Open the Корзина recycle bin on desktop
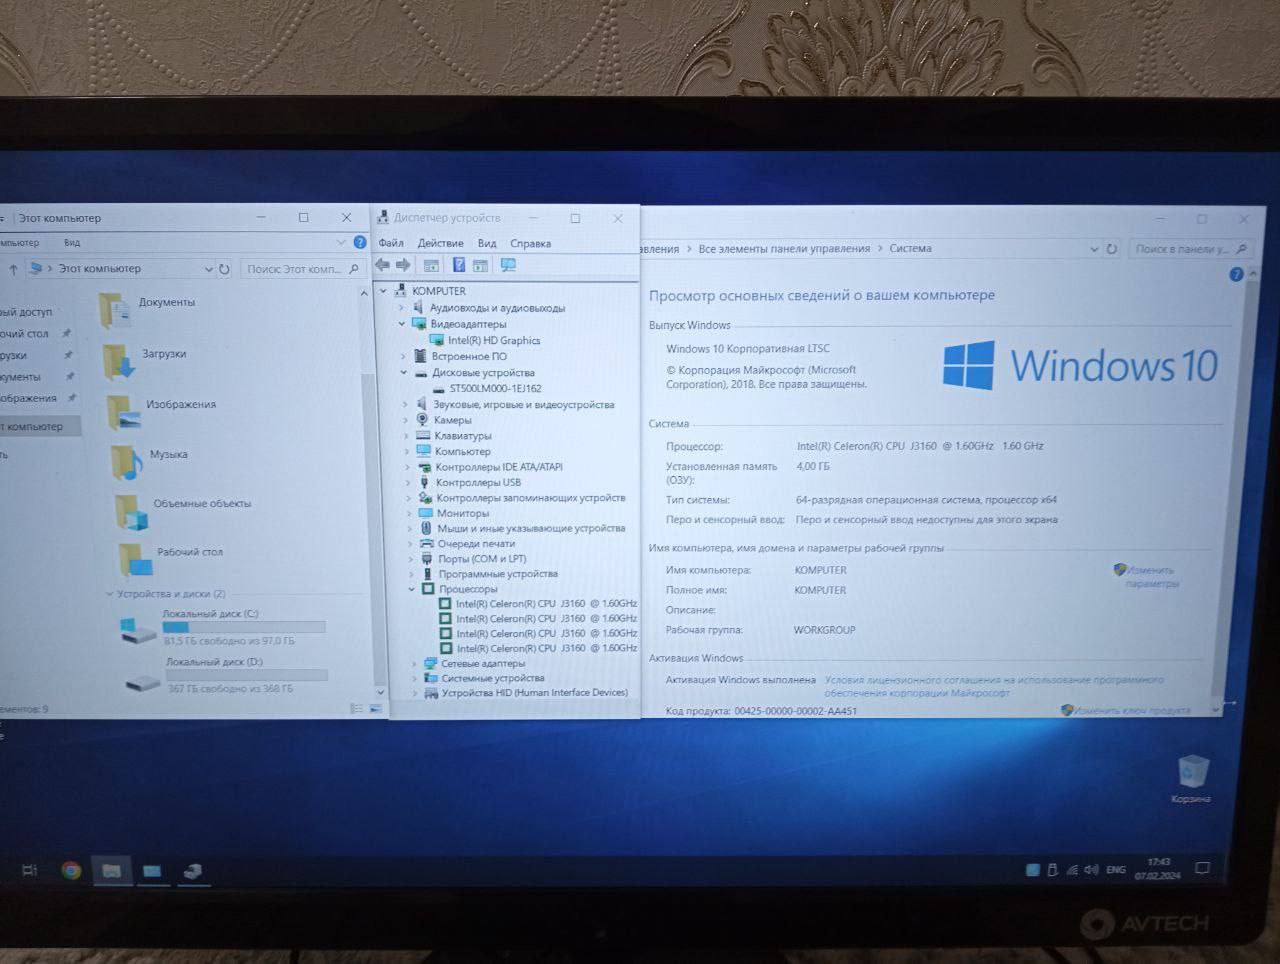Screen dimensions: 1280x964 (1192, 777)
